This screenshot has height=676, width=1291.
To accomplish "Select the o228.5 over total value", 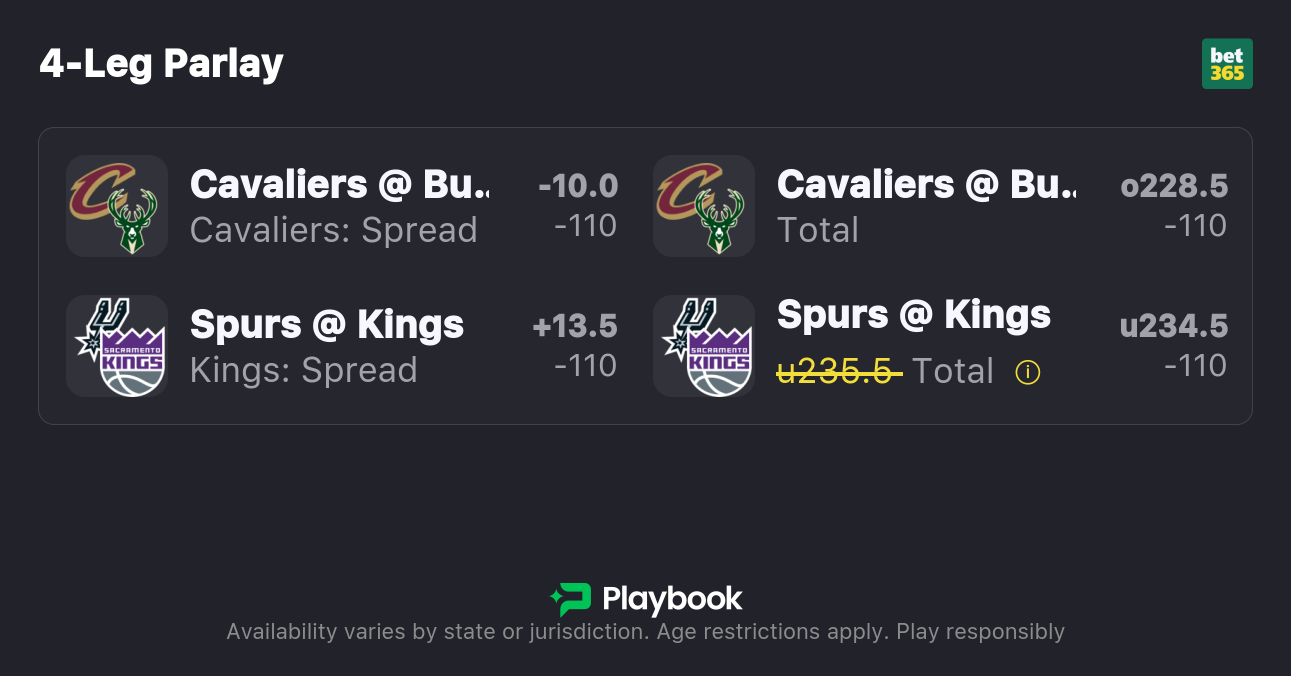I will [1173, 186].
